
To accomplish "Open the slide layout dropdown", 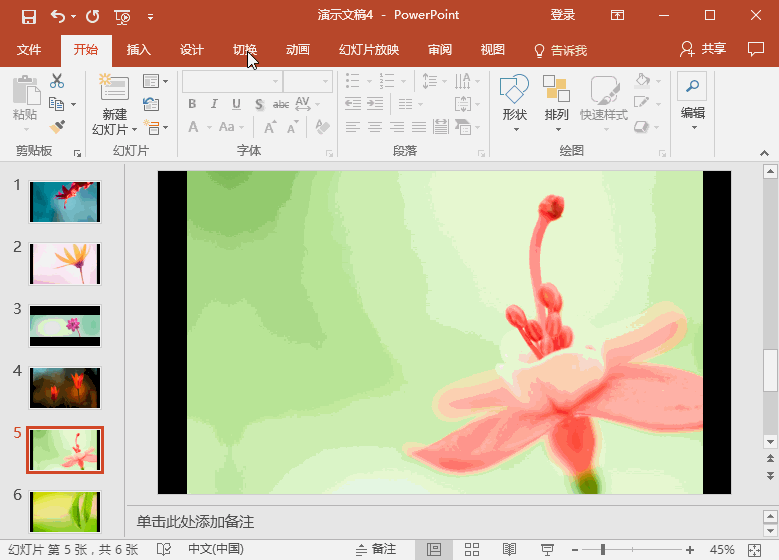I will (155, 80).
